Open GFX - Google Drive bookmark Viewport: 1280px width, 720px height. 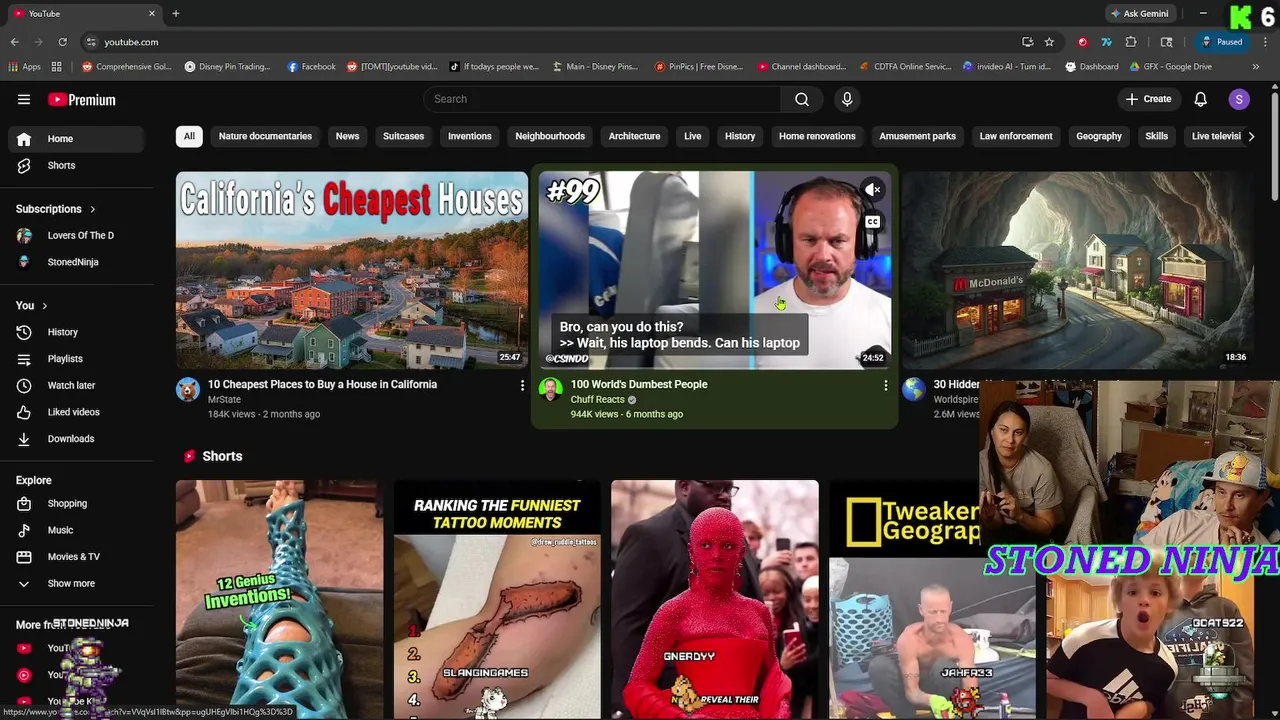[x=1170, y=67]
